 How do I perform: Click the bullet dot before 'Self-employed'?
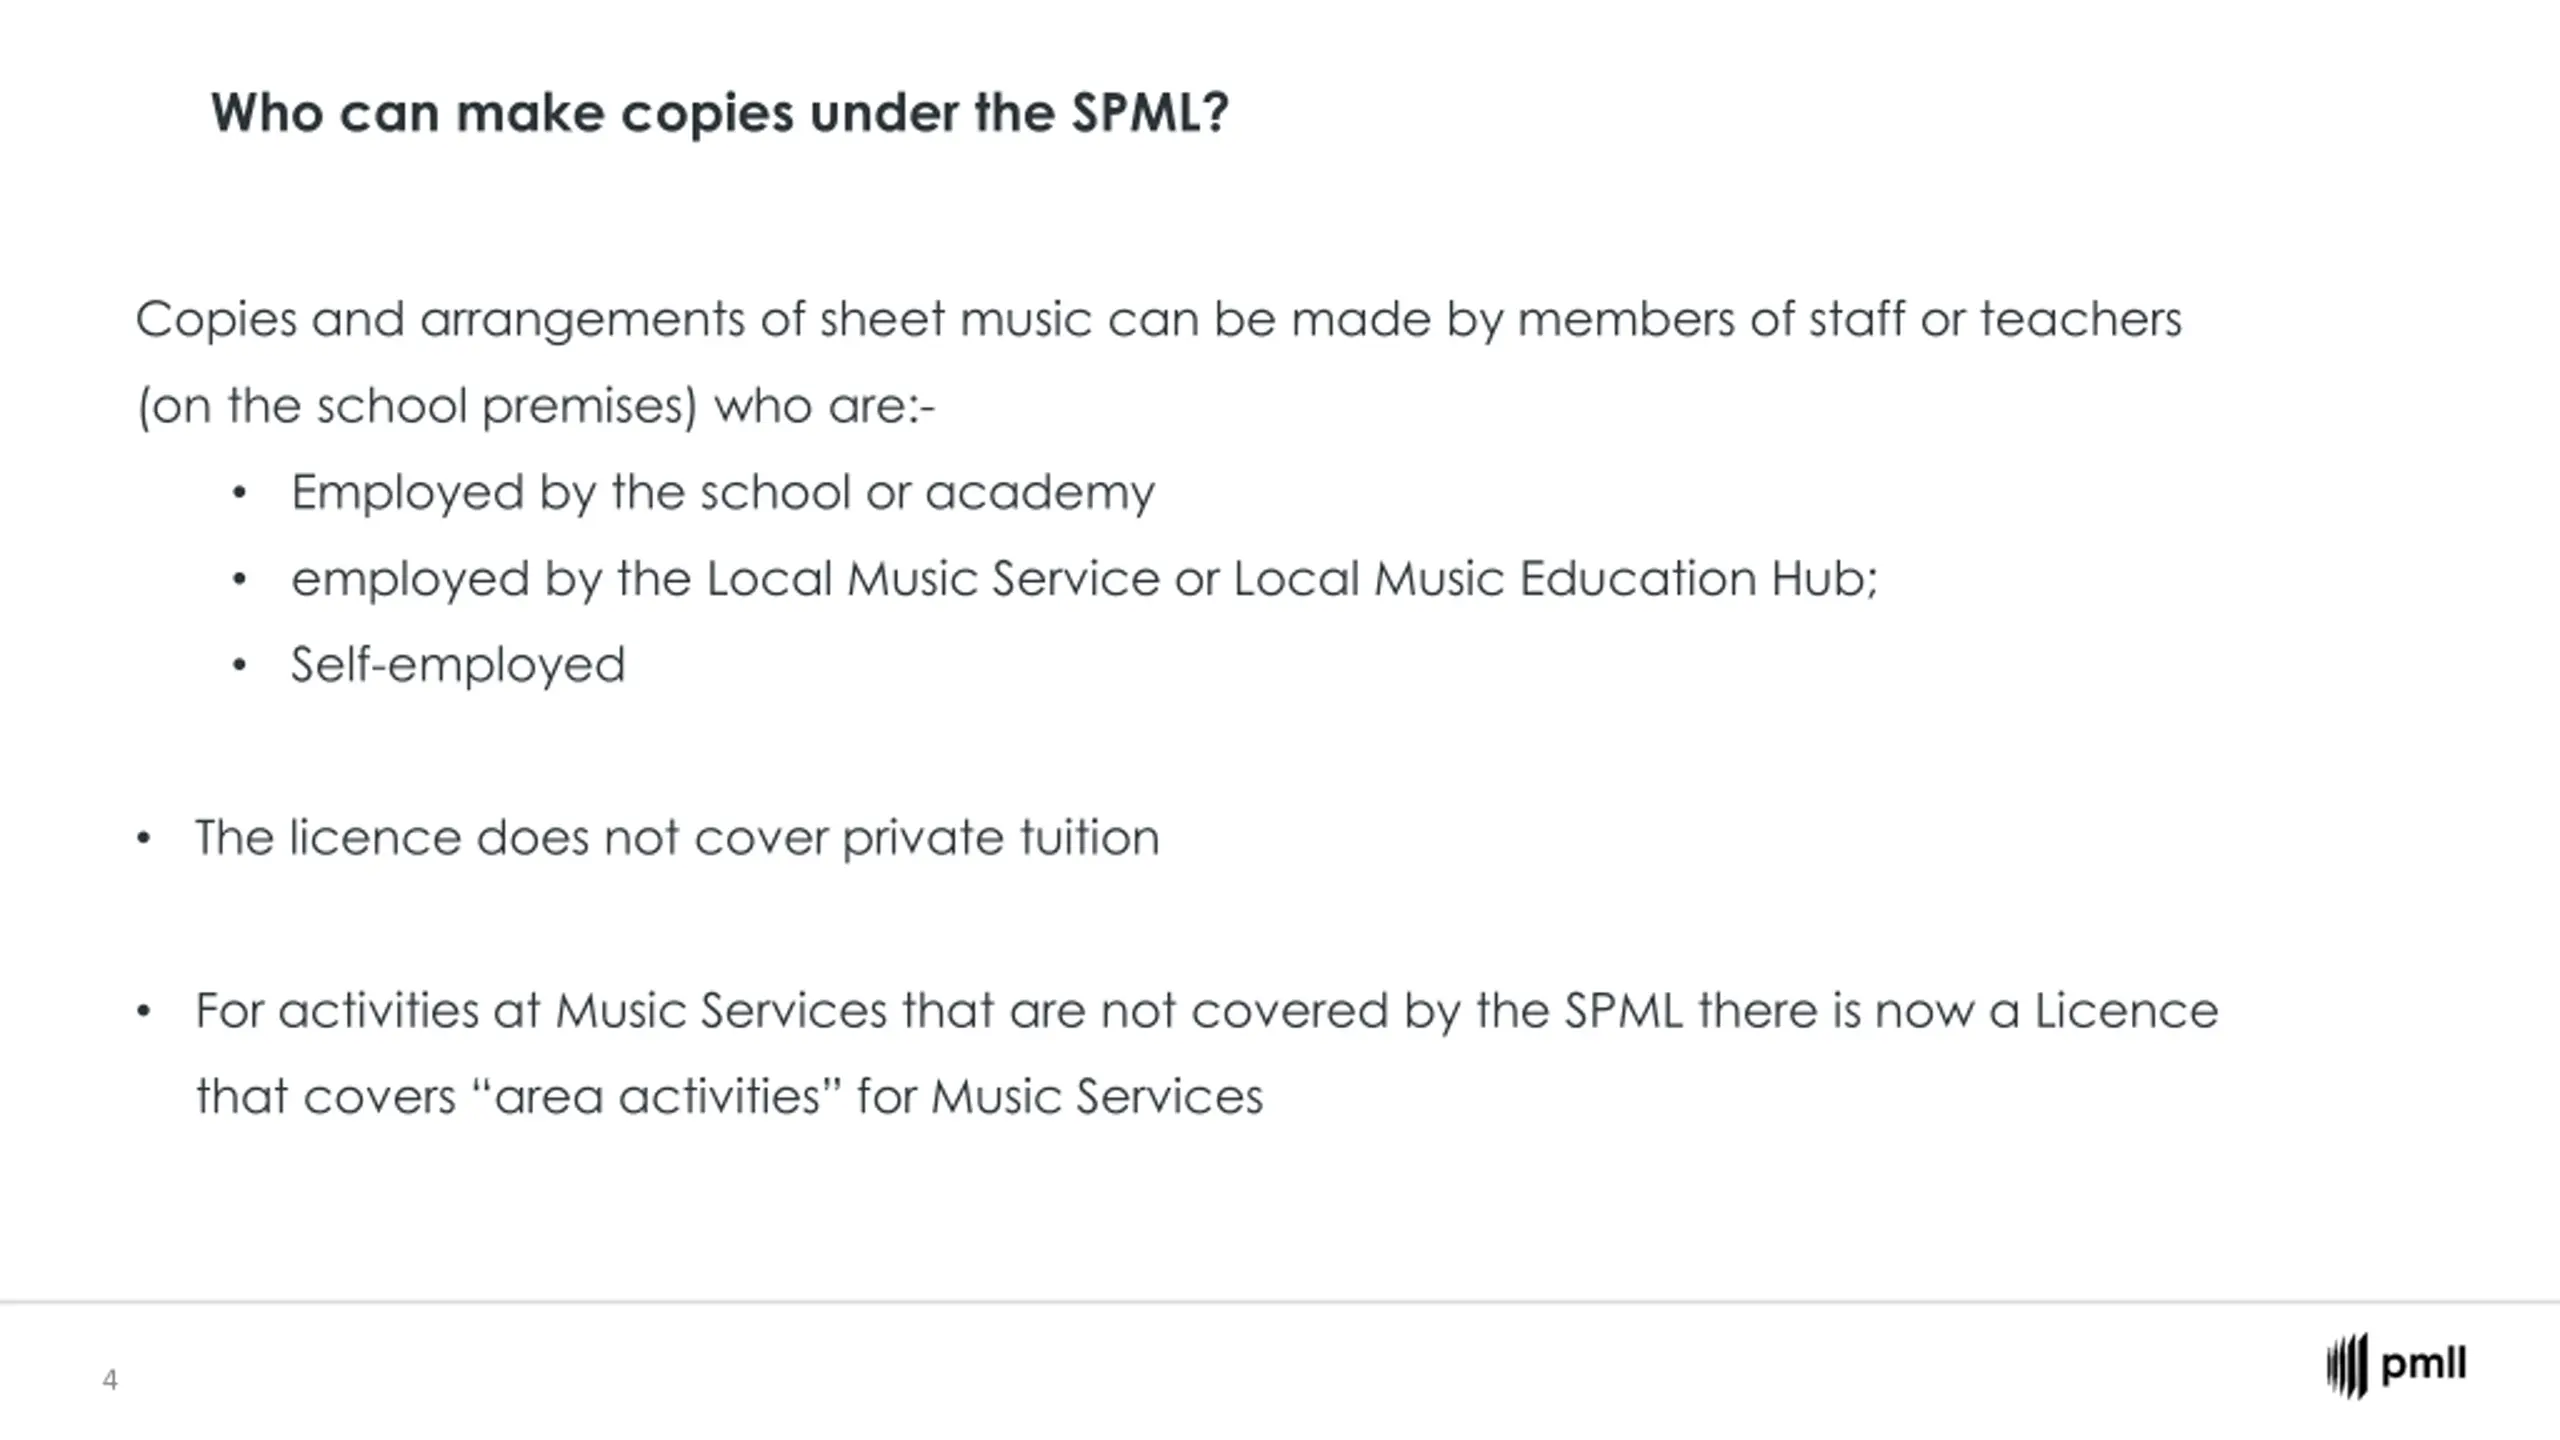[x=239, y=667]
